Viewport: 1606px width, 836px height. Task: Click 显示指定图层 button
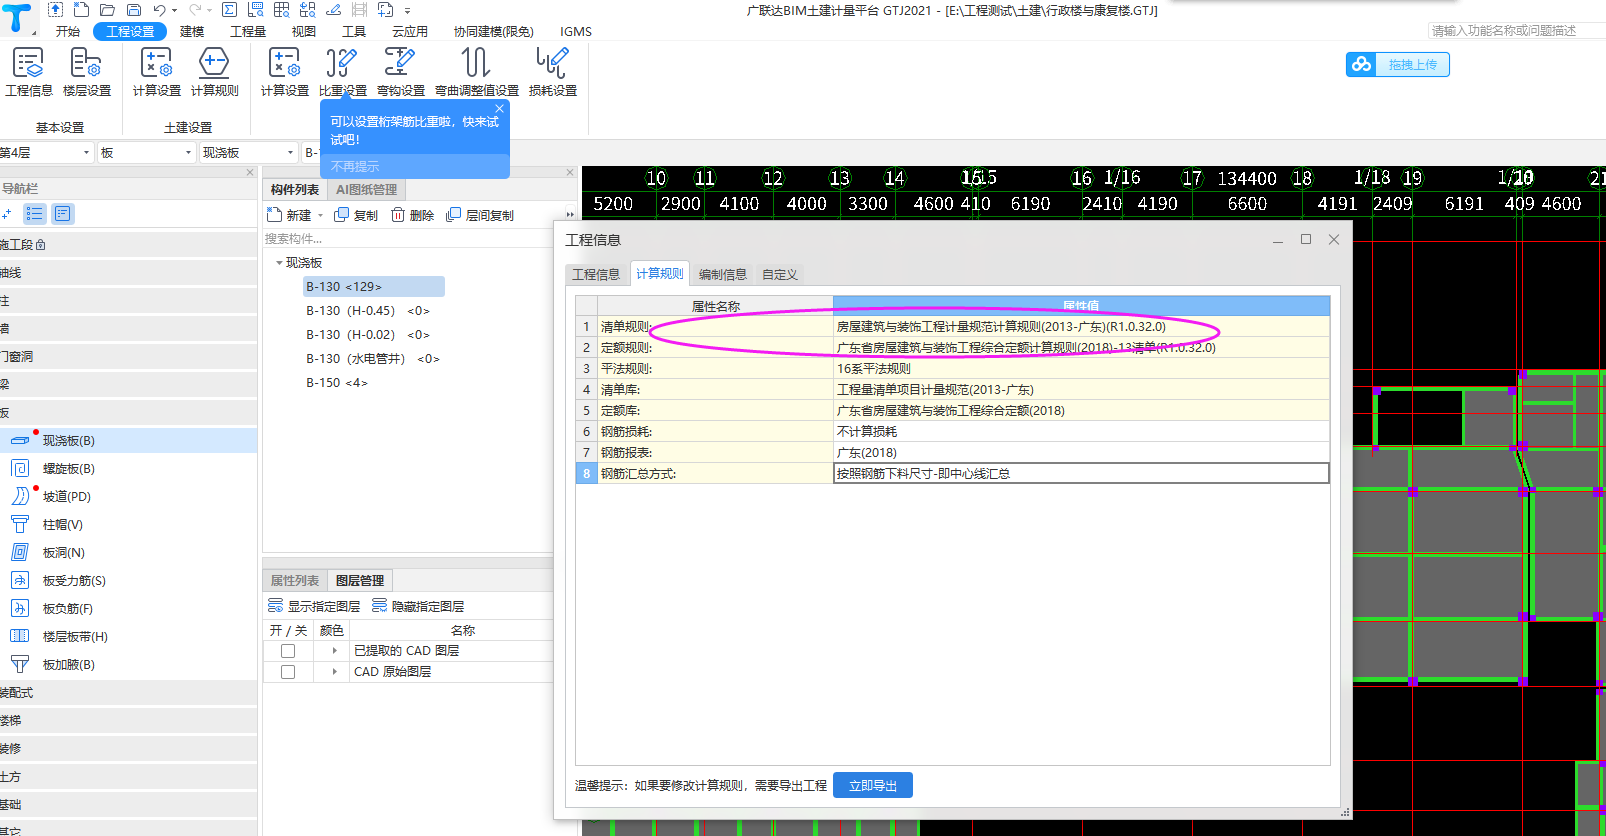tap(314, 606)
